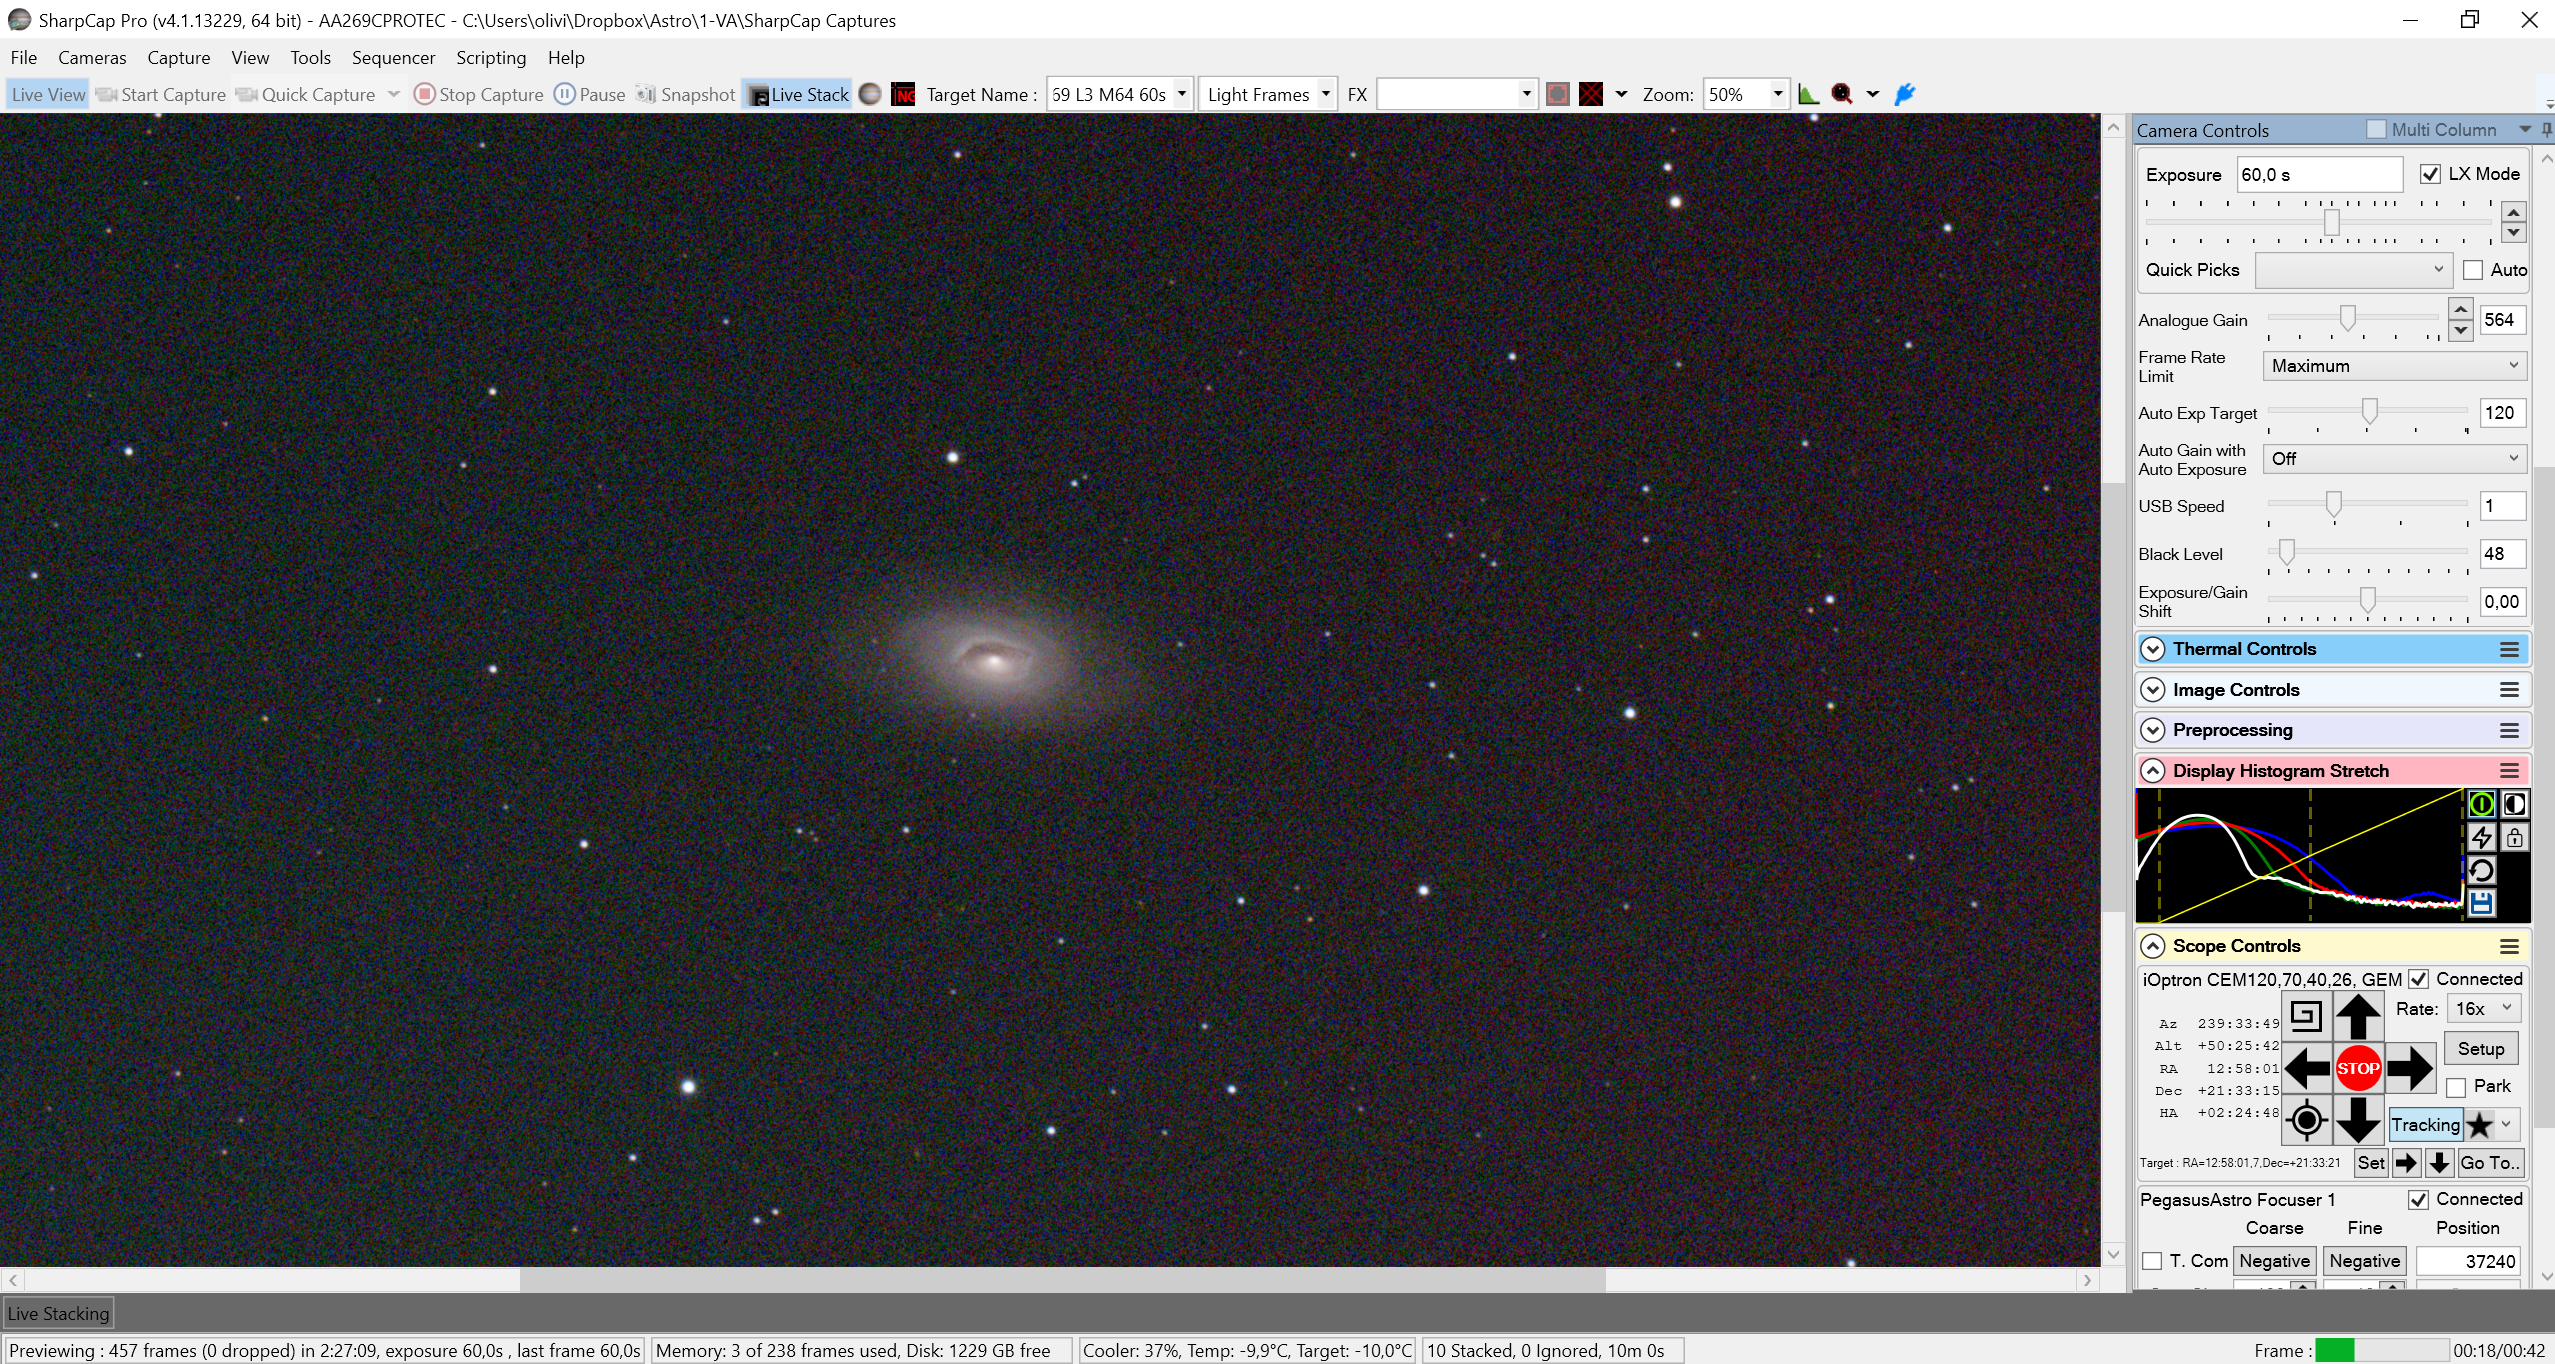Viewport: 2555px width, 1364px height.
Task: Open the zoom magnifier tool in toolbar
Action: pyautogui.click(x=1842, y=94)
